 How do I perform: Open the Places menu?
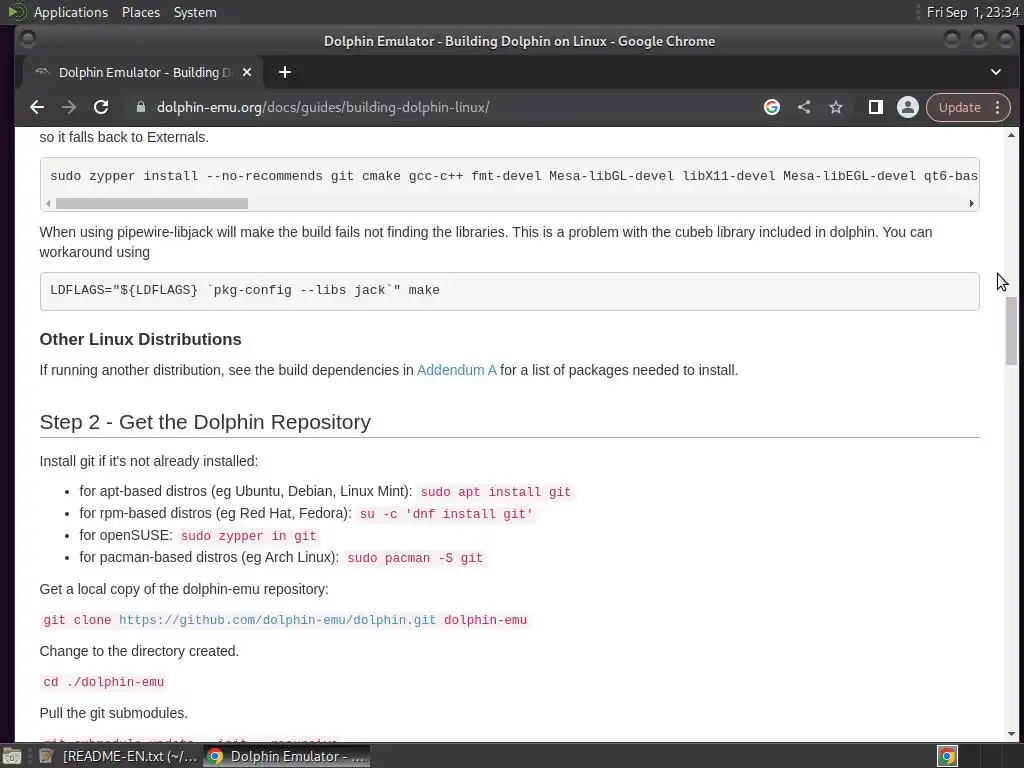(x=141, y=12)
